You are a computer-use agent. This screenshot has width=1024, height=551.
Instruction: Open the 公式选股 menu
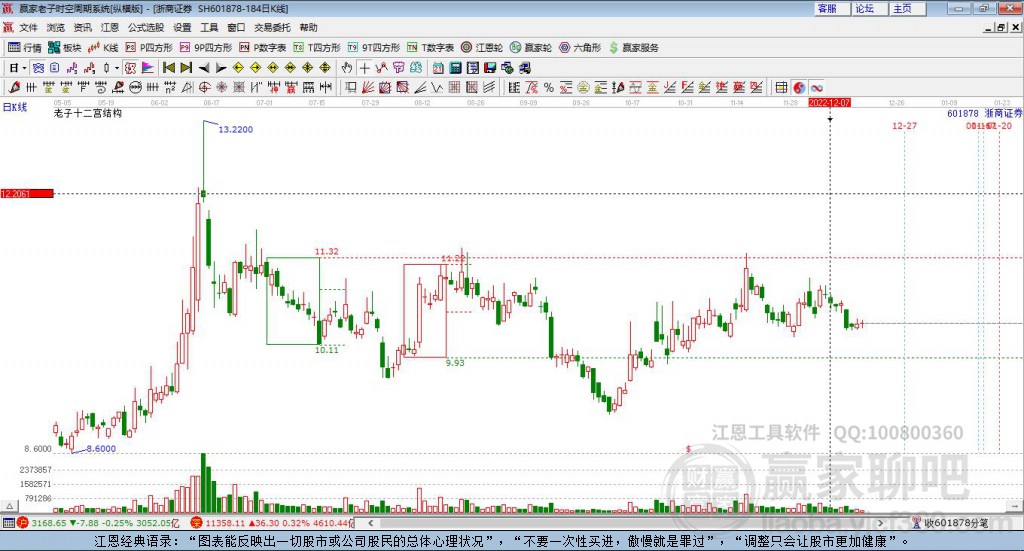pyautogui.click(x=146, y=27)
